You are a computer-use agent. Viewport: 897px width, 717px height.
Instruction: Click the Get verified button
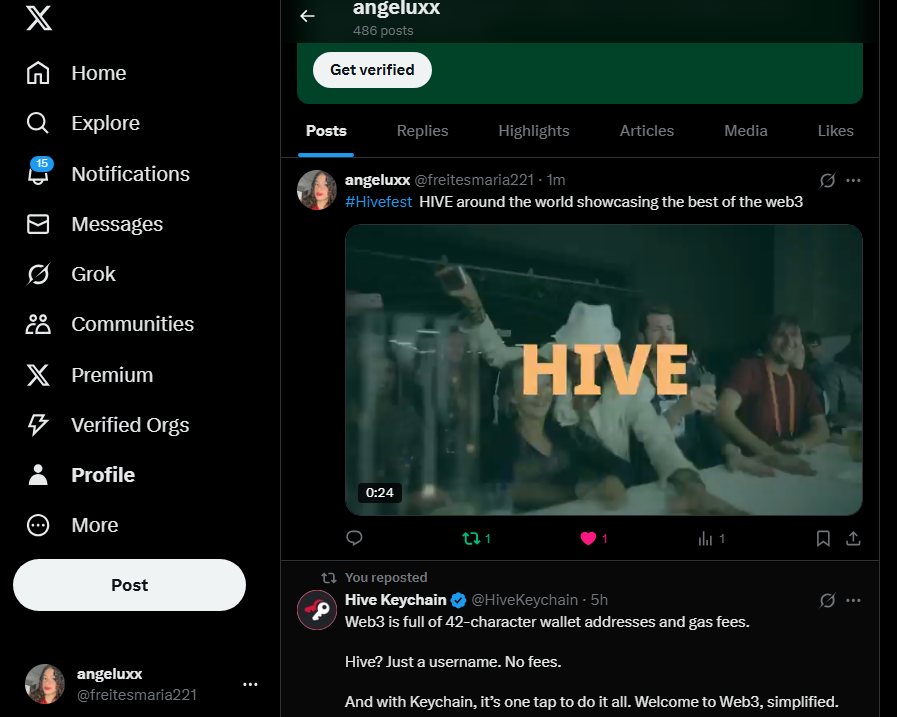pos(372,70)
